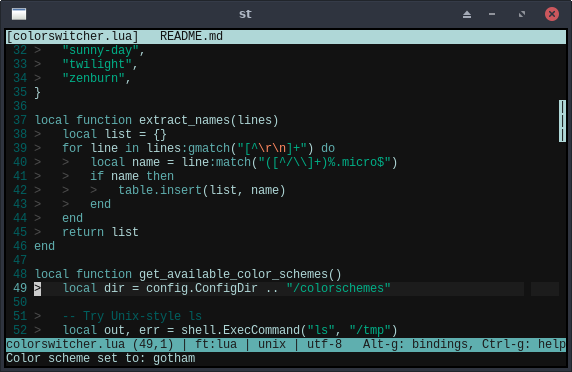Click the utf-8 encoding indicator

[x=324, y=344]
